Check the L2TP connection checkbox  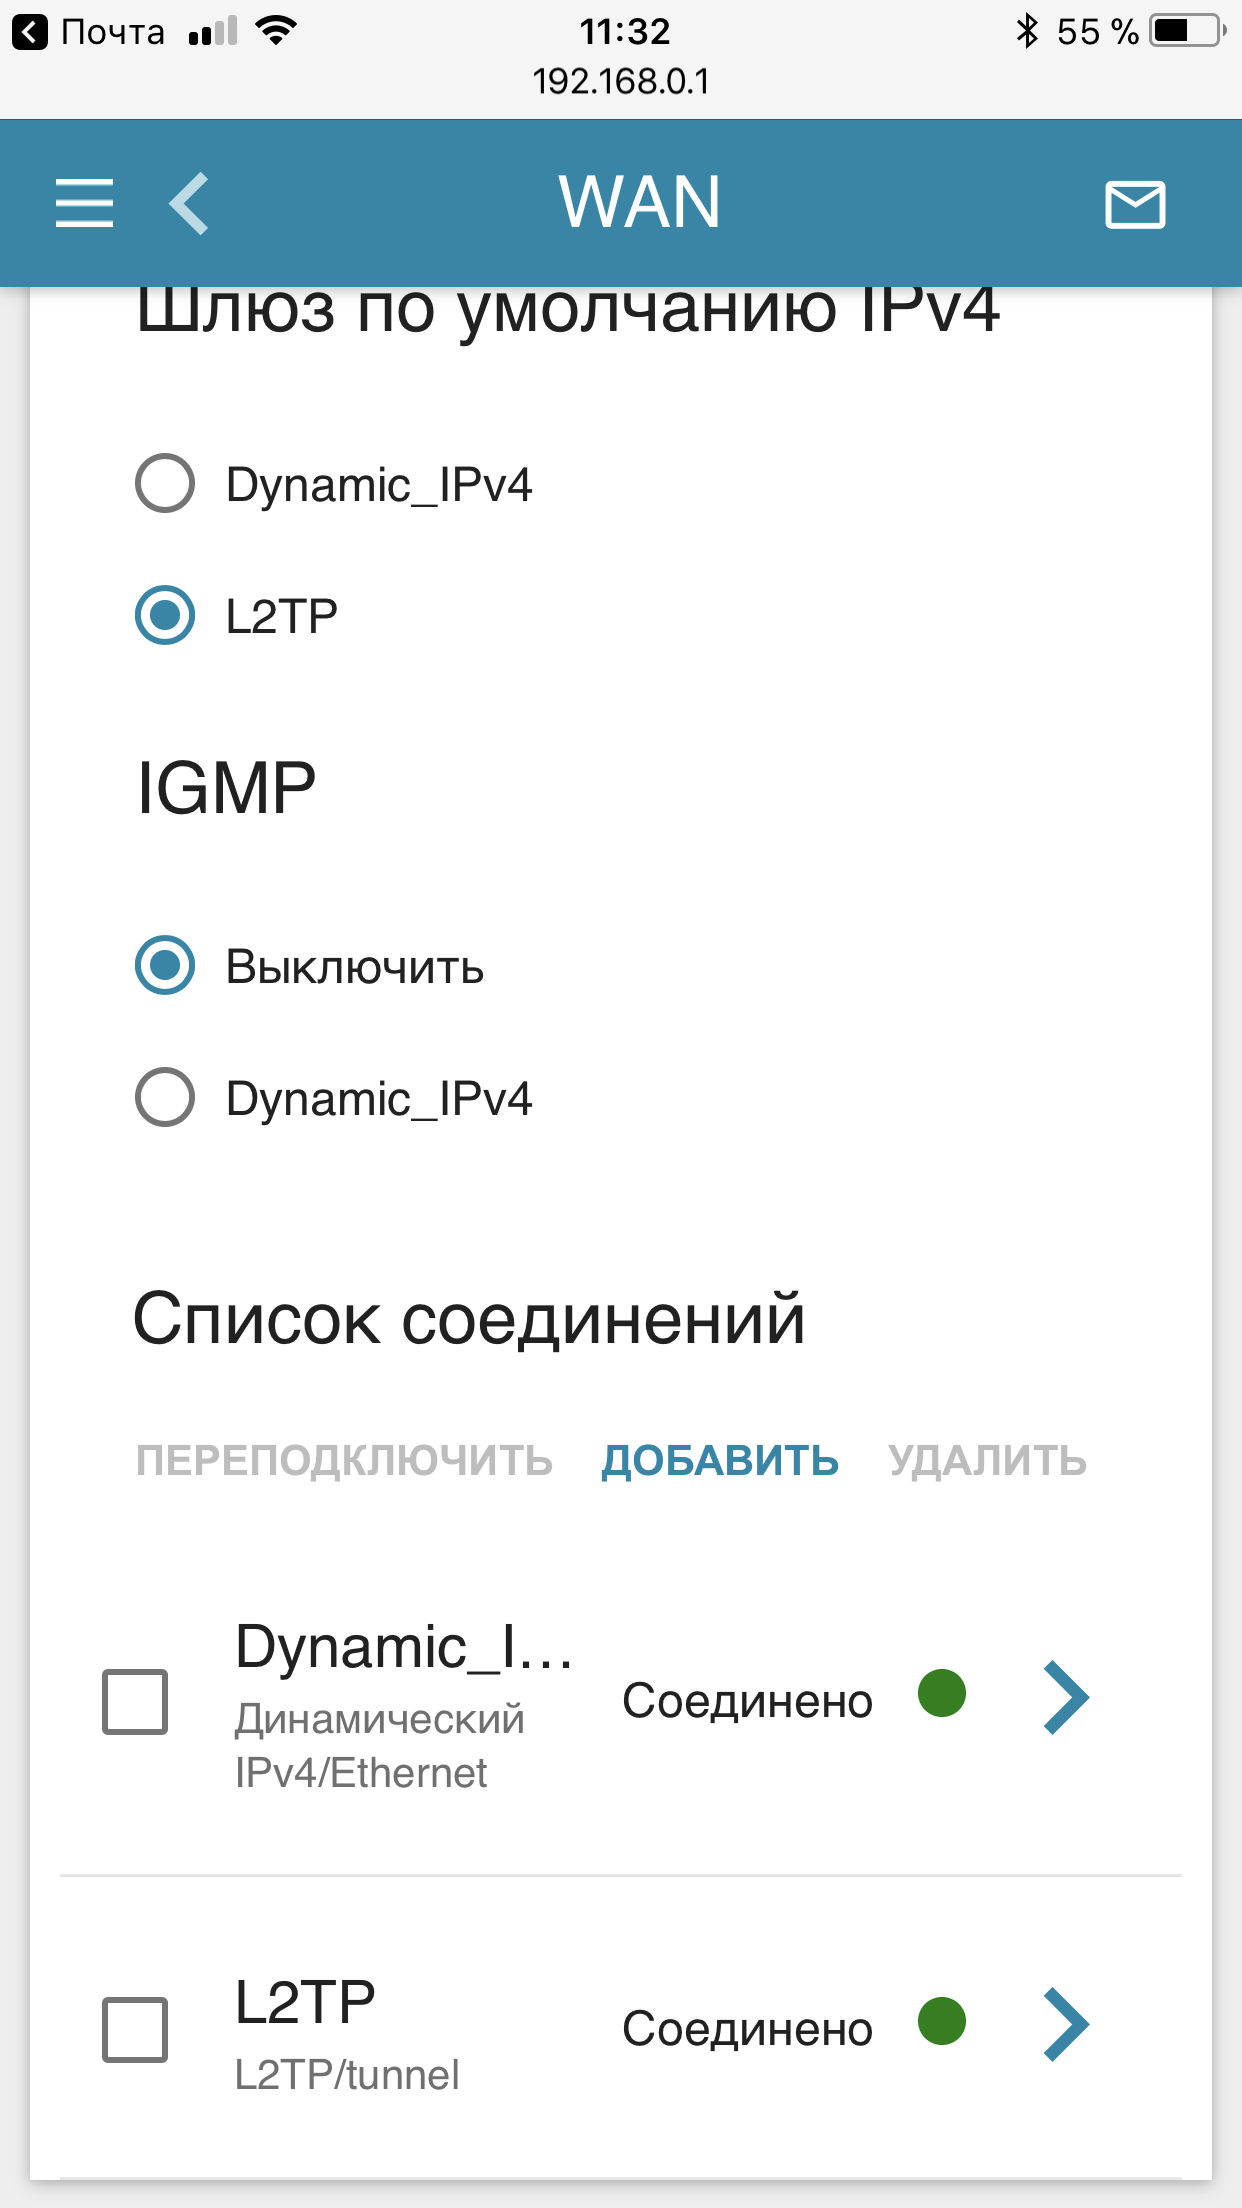[x=135, y=2029]
